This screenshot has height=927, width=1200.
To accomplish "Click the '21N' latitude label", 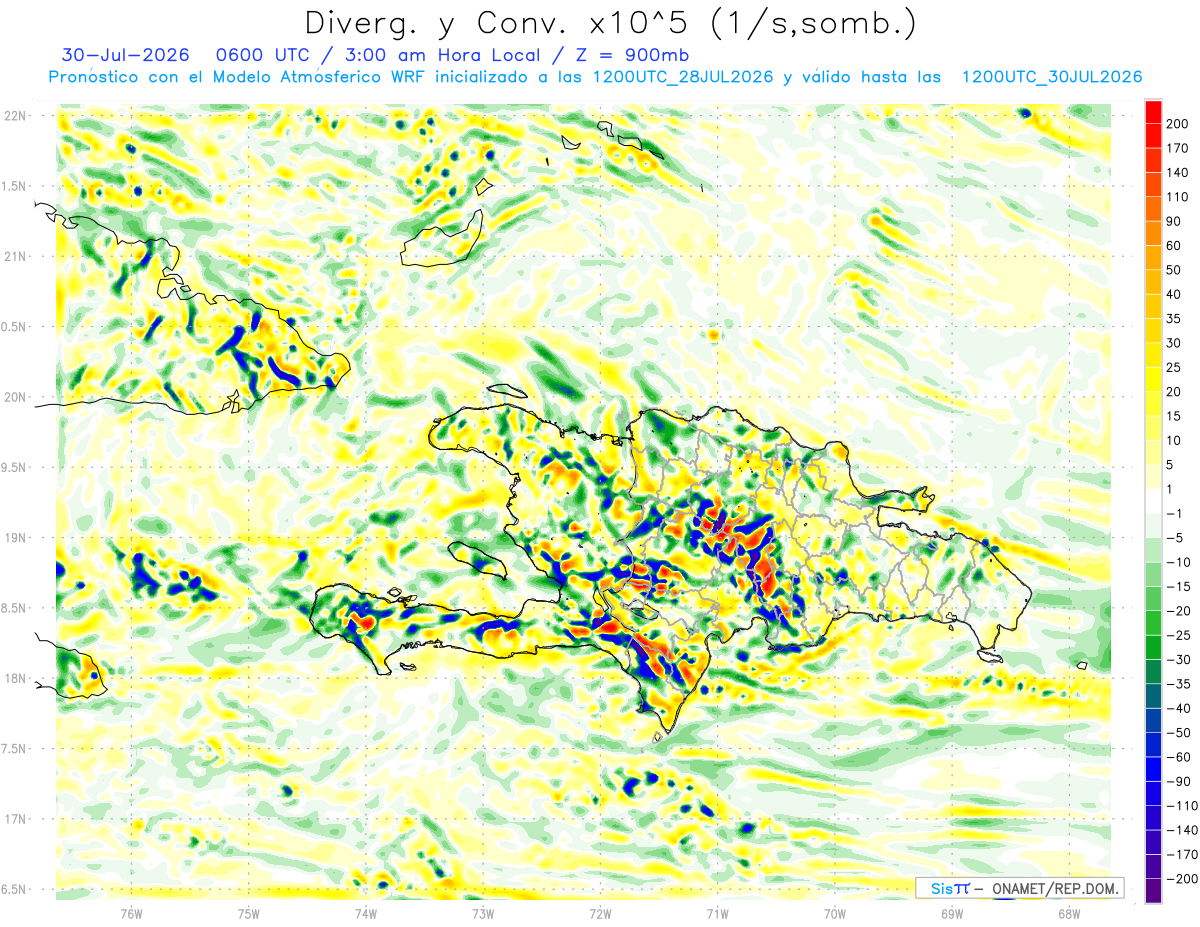I will 14,256.
